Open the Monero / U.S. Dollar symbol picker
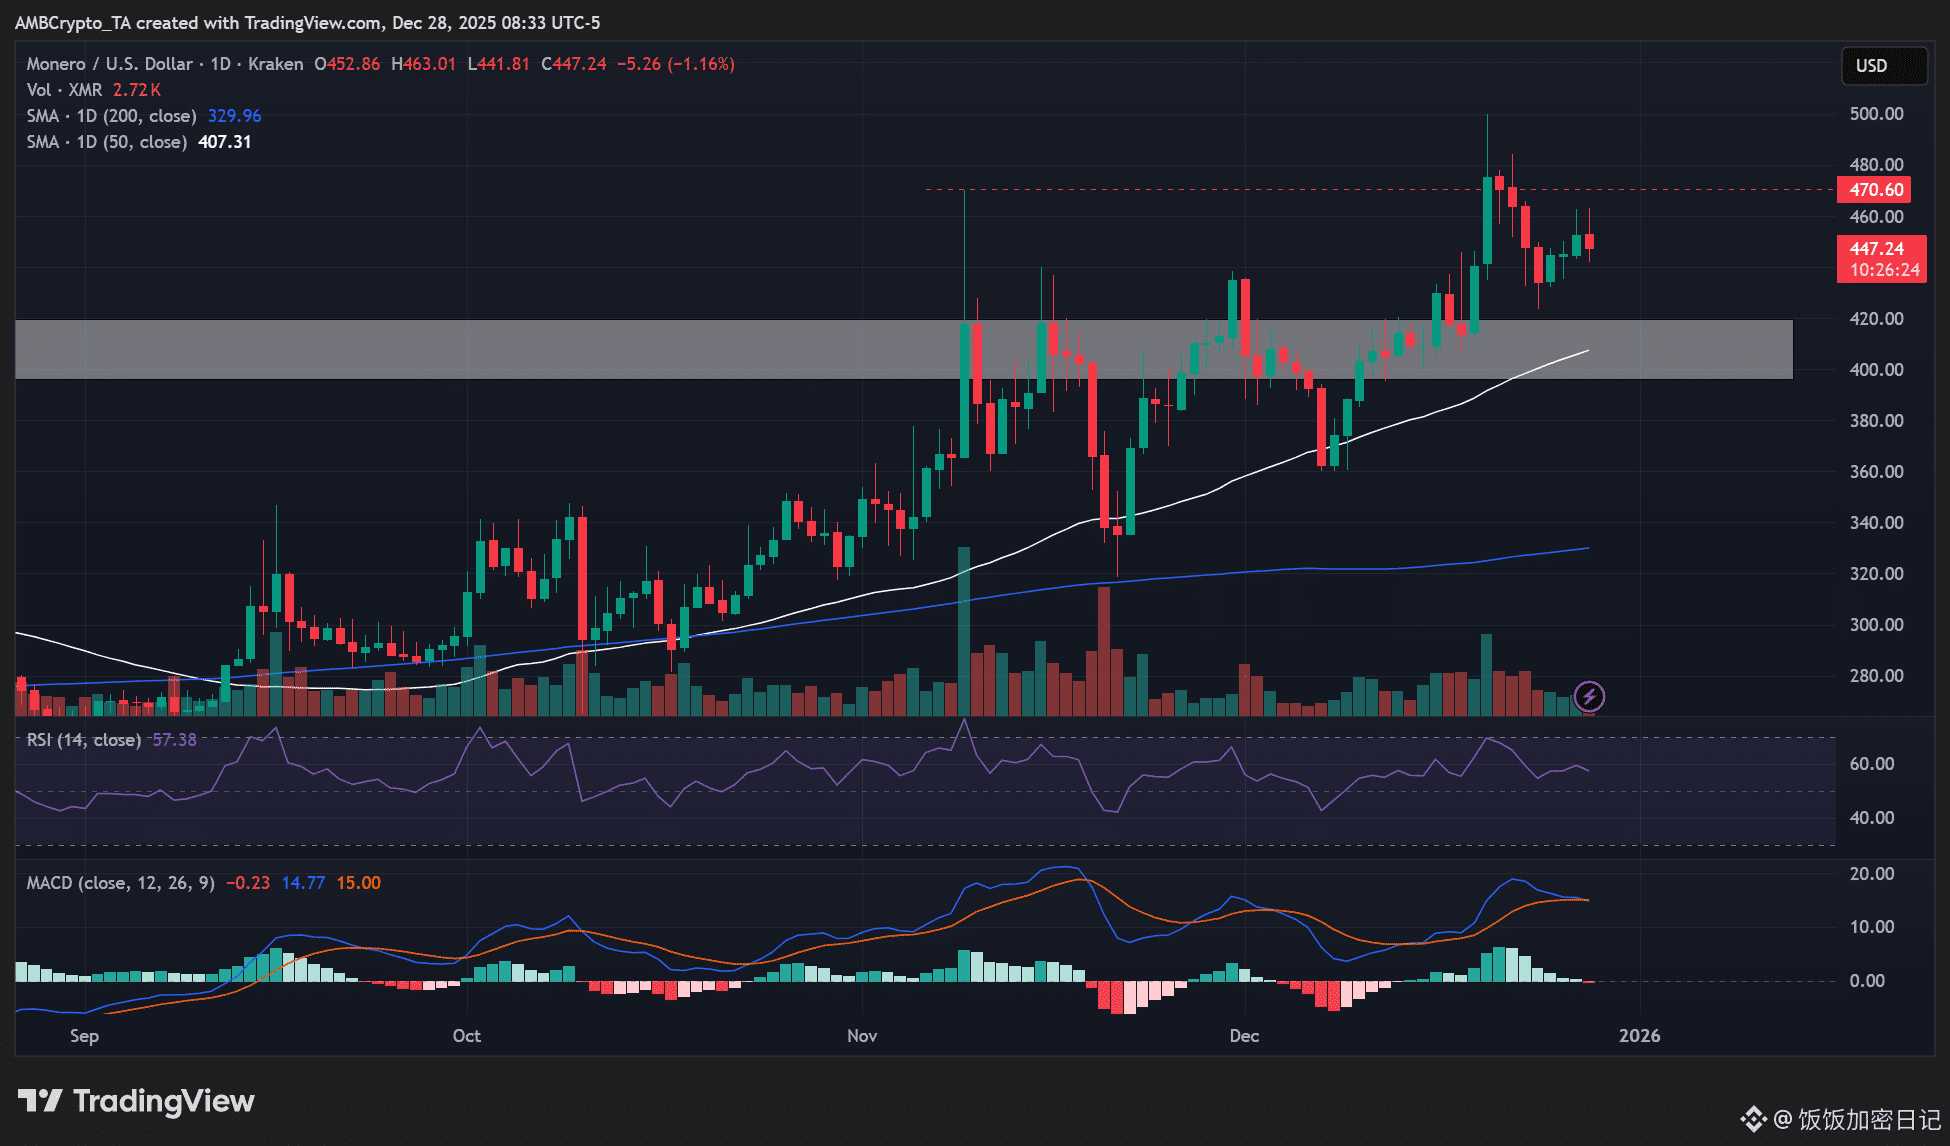Image resolution: width=1950 pixels, height=1146 pixels. [109, 63]
